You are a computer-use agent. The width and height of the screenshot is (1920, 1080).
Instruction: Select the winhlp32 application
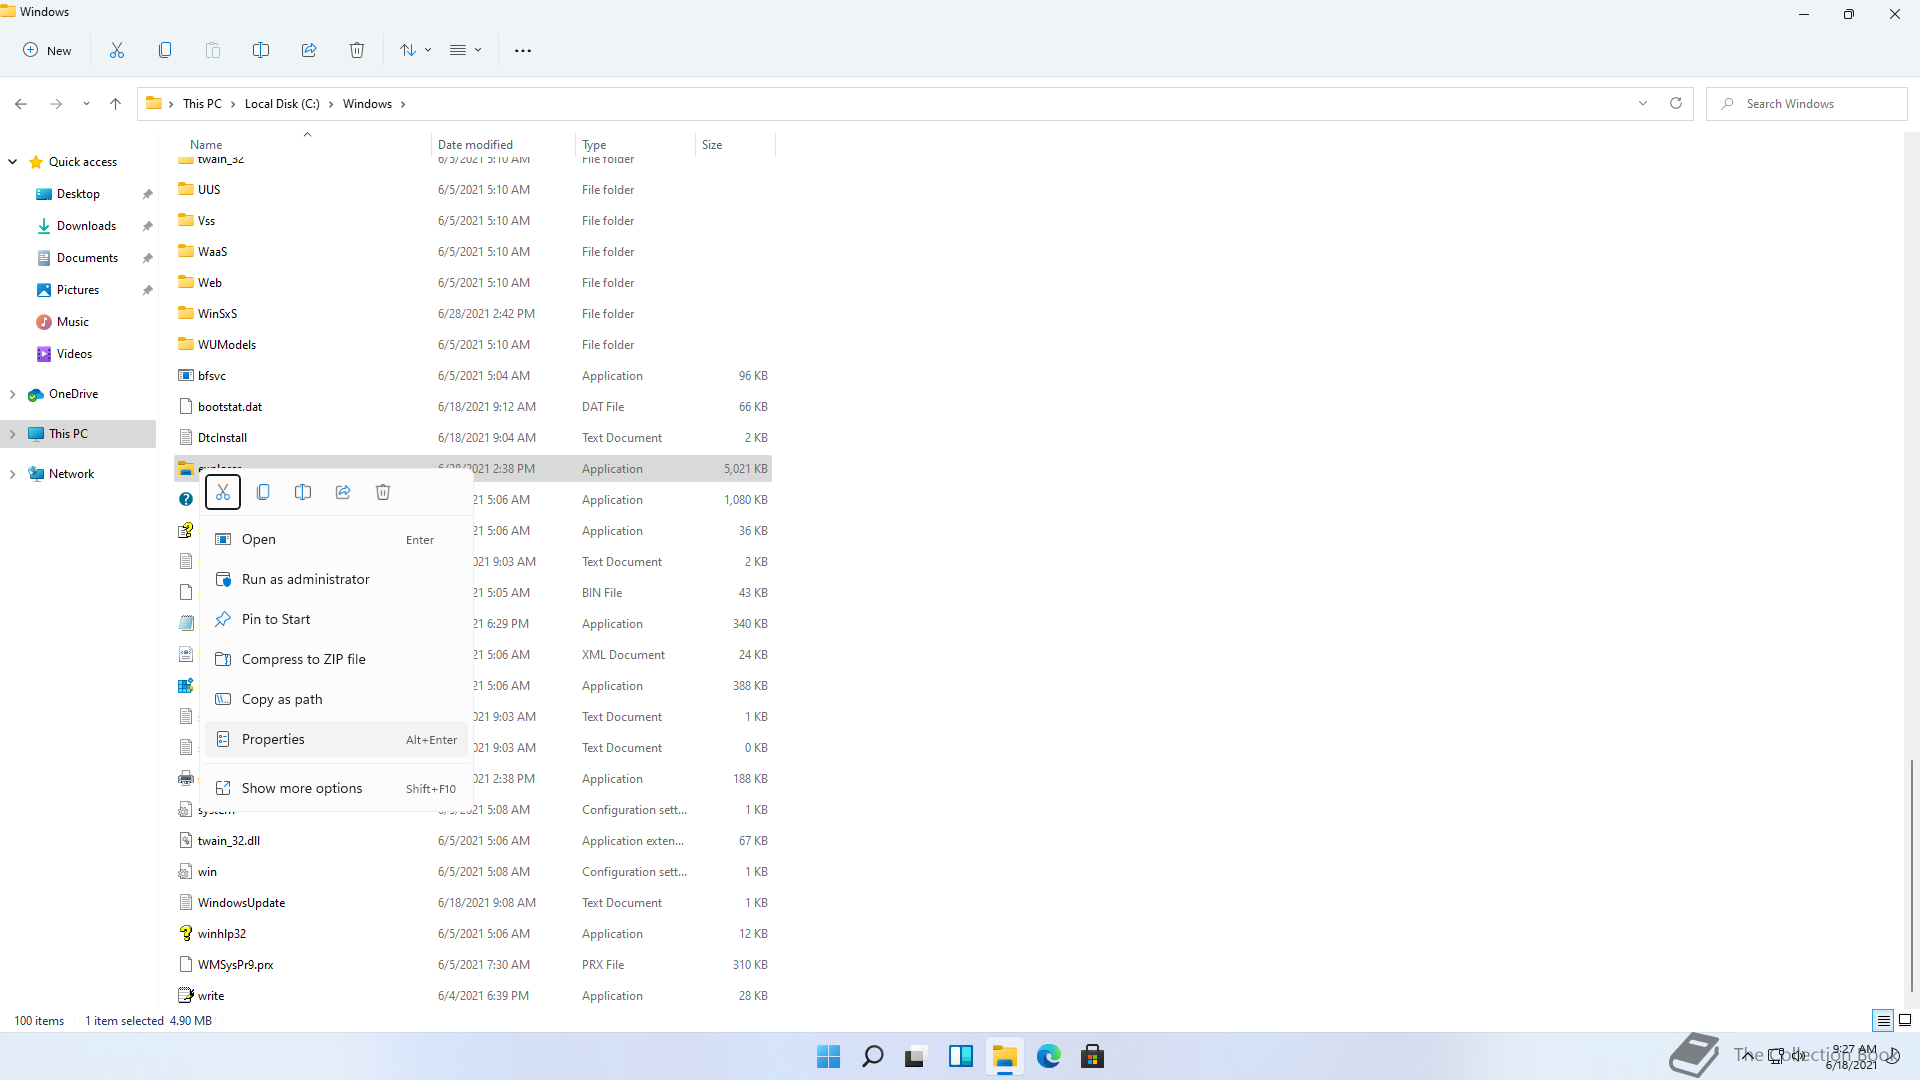[473, 934]
